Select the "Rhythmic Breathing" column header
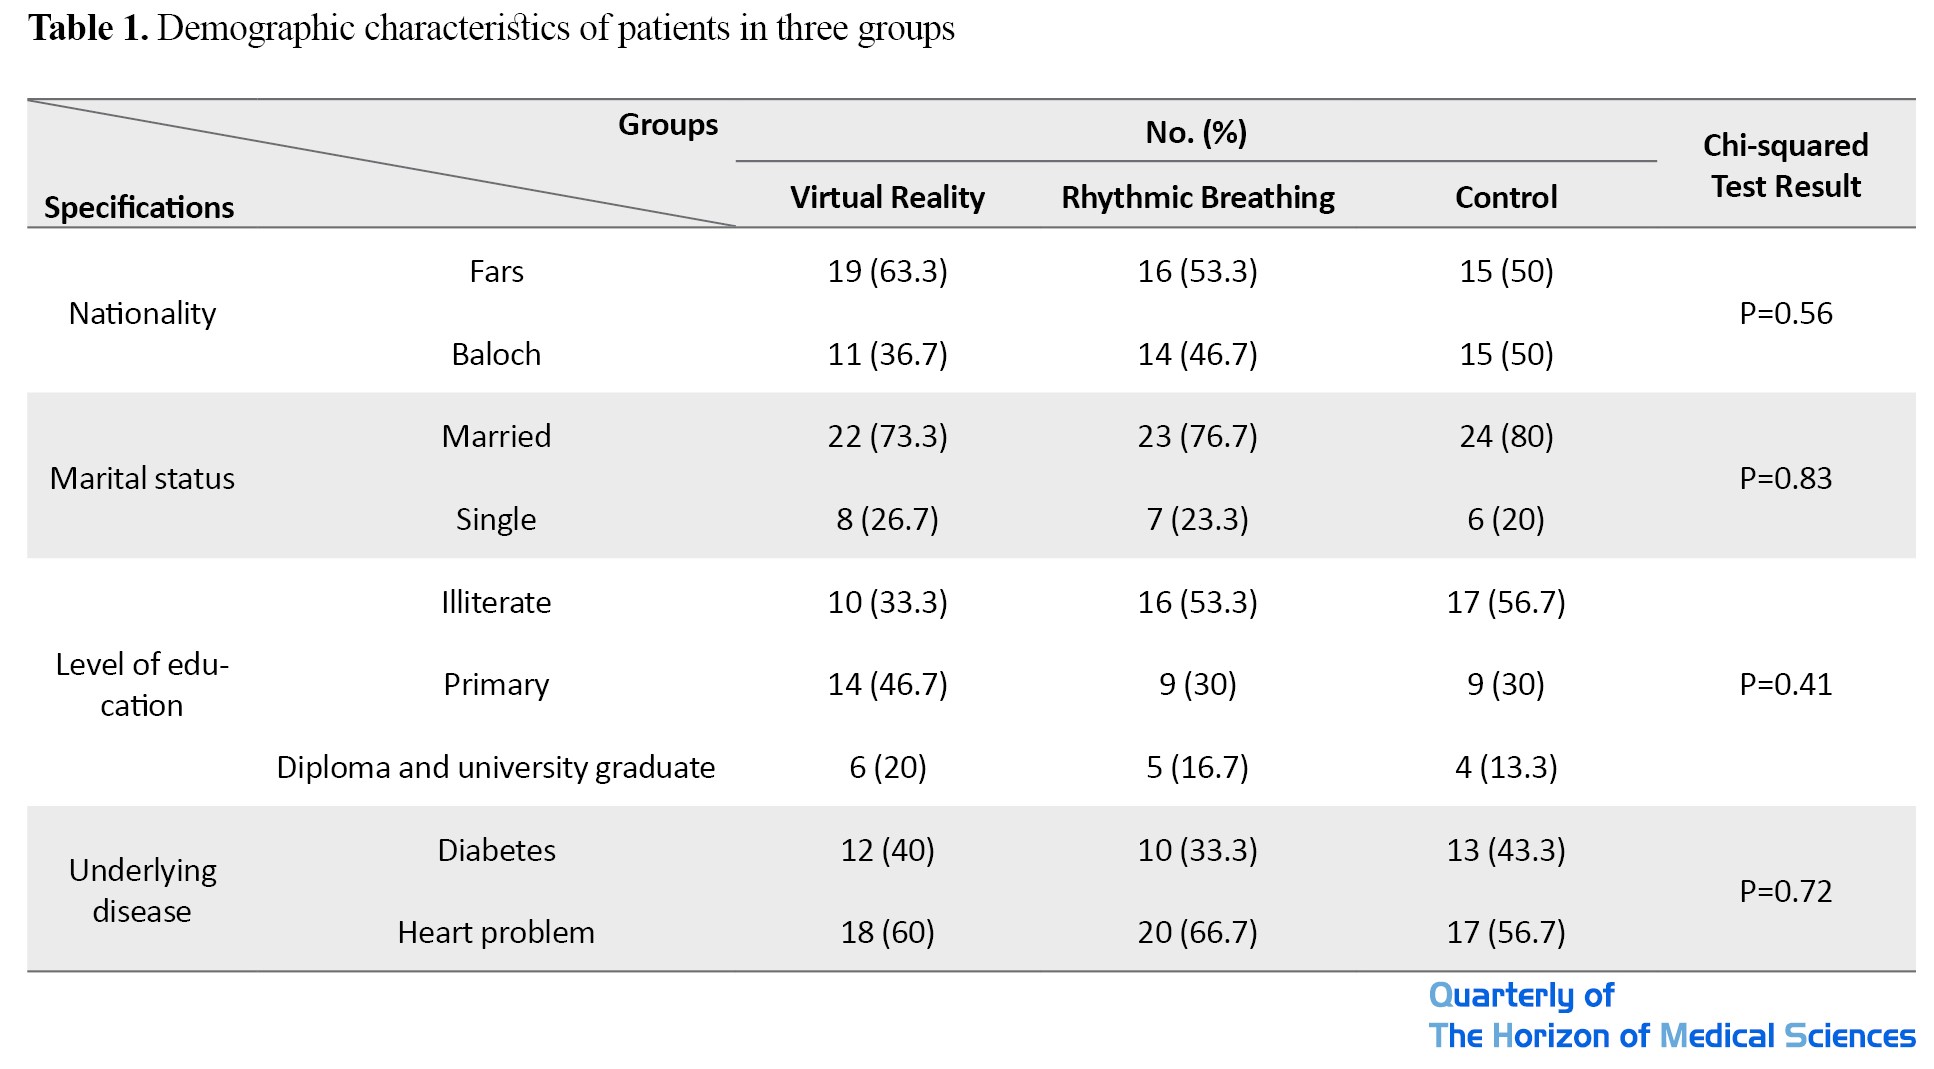1934x1069 pixels. tap(1197, 197)
